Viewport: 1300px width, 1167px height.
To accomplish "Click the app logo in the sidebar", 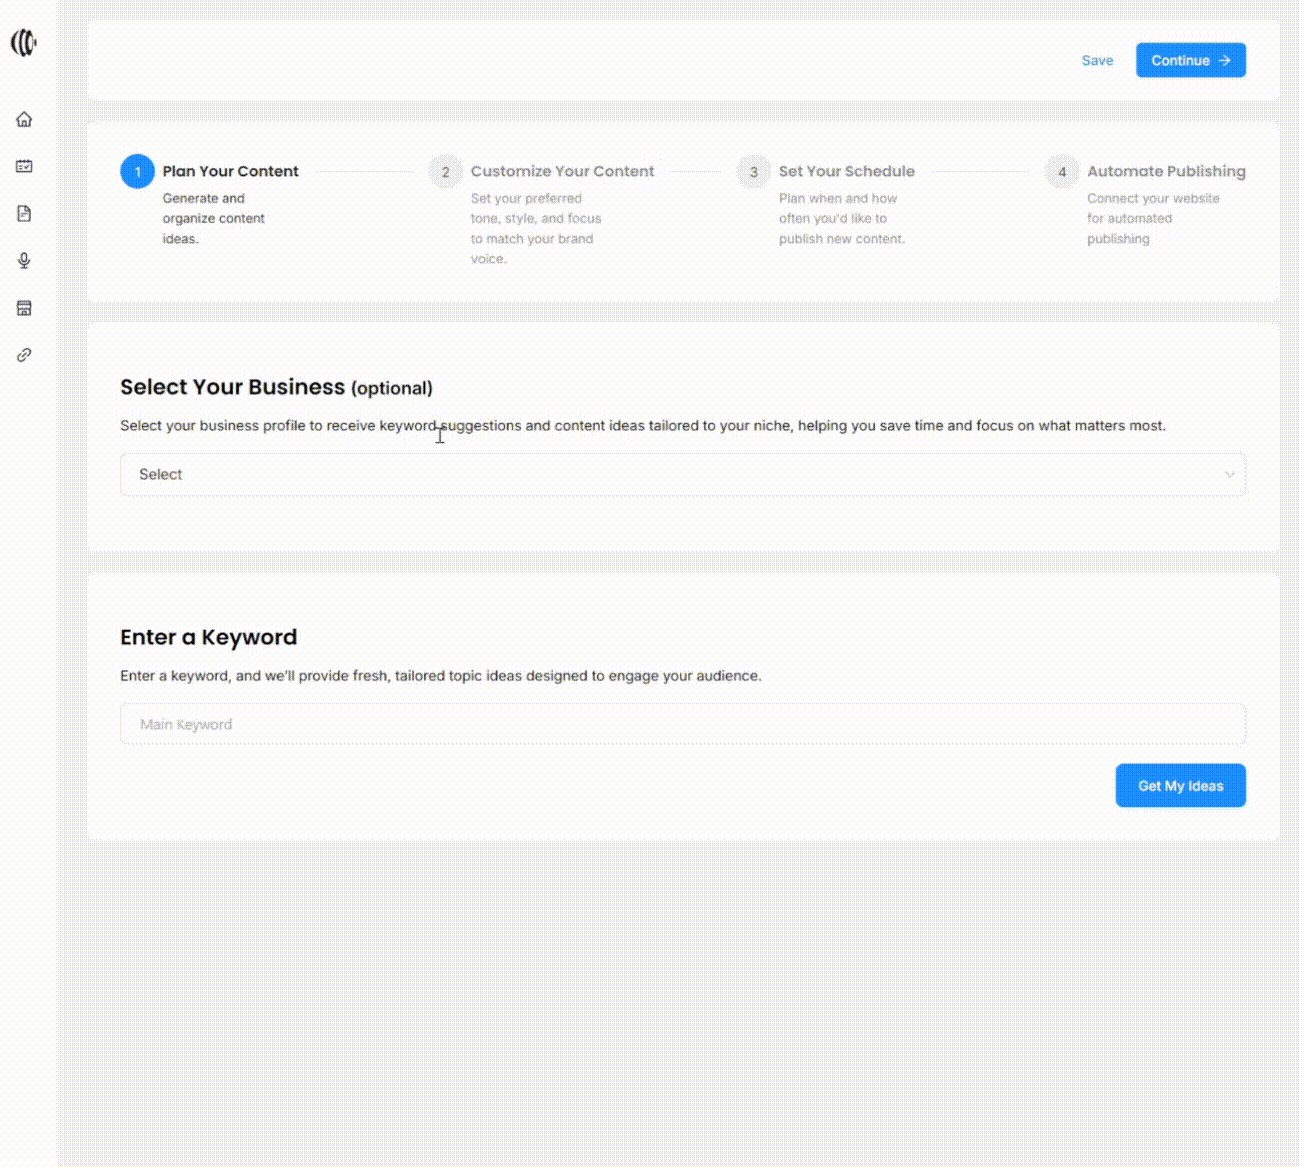I will pyautogui.click(x=24, y=43).
